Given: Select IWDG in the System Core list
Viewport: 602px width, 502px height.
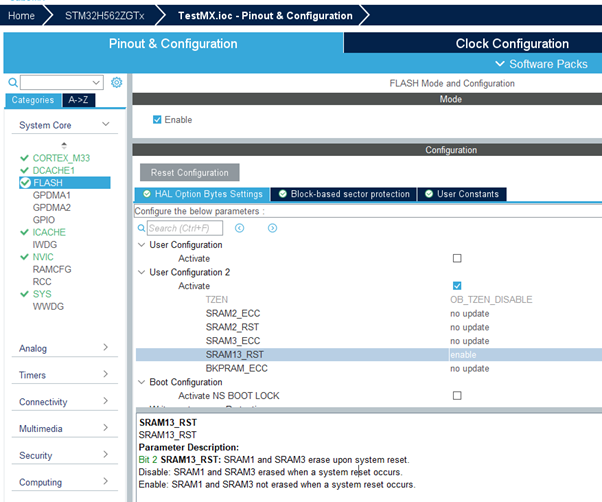Looking at the screenshot, I should tap(45, 244).
